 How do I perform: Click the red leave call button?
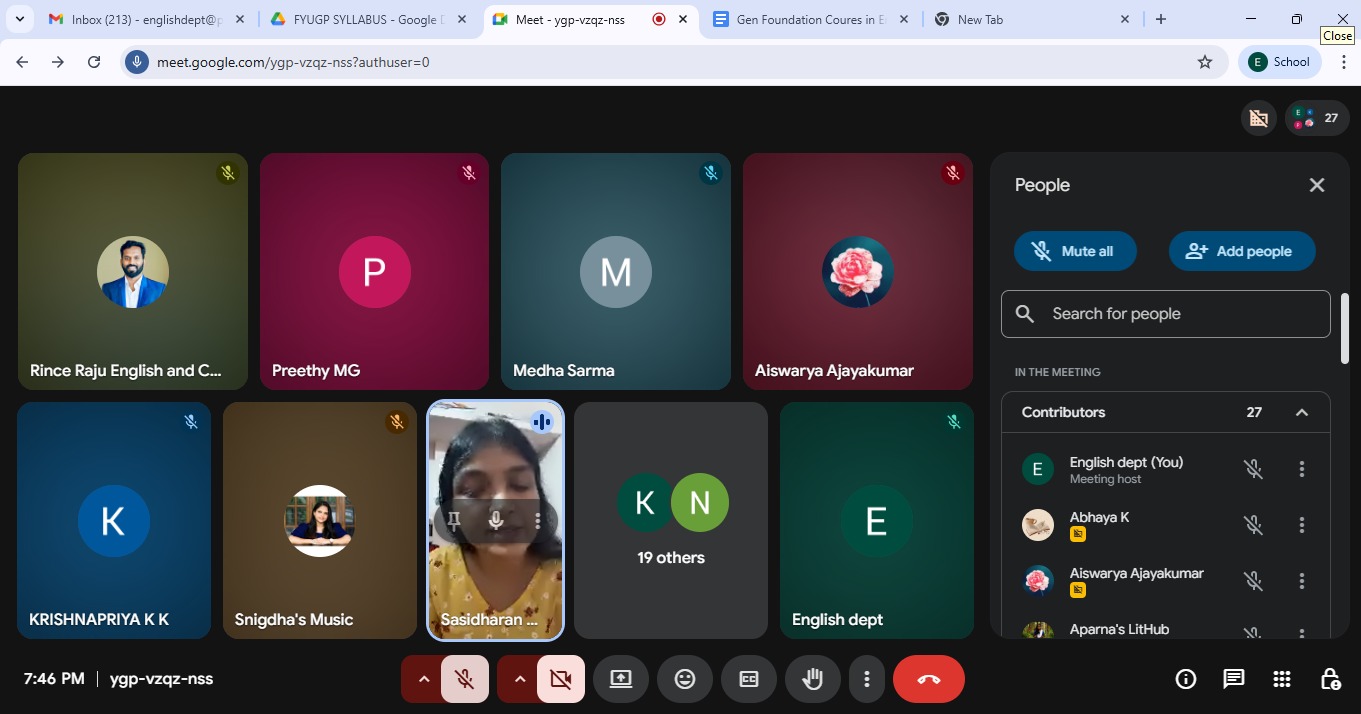pos(928,679)
